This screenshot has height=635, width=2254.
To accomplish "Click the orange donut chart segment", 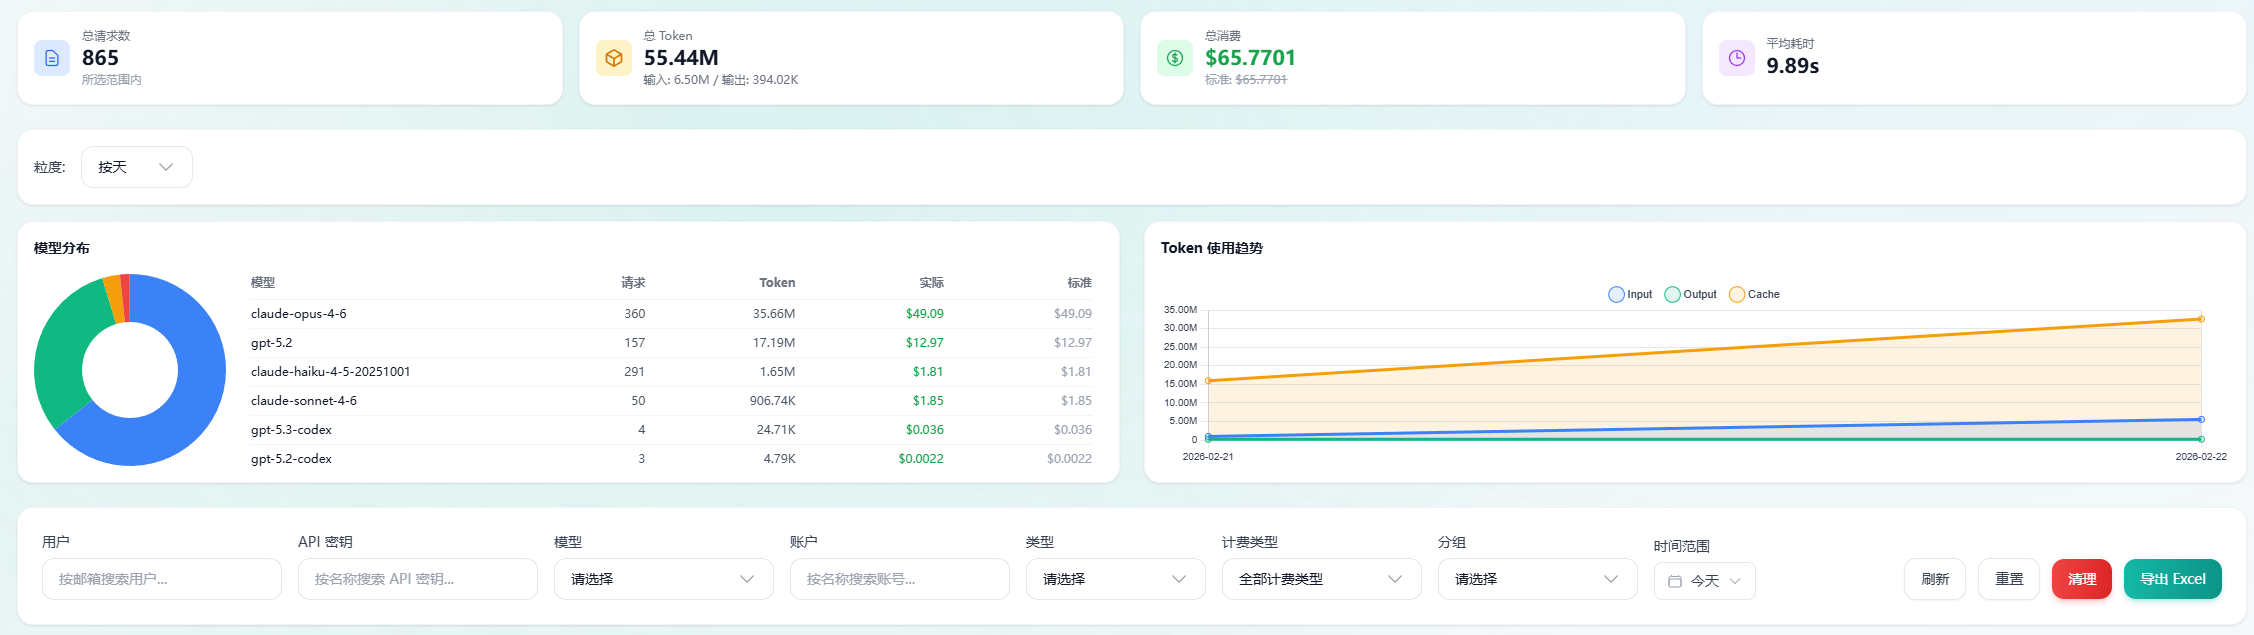I will pyautogui.click(x=114, y=298).
